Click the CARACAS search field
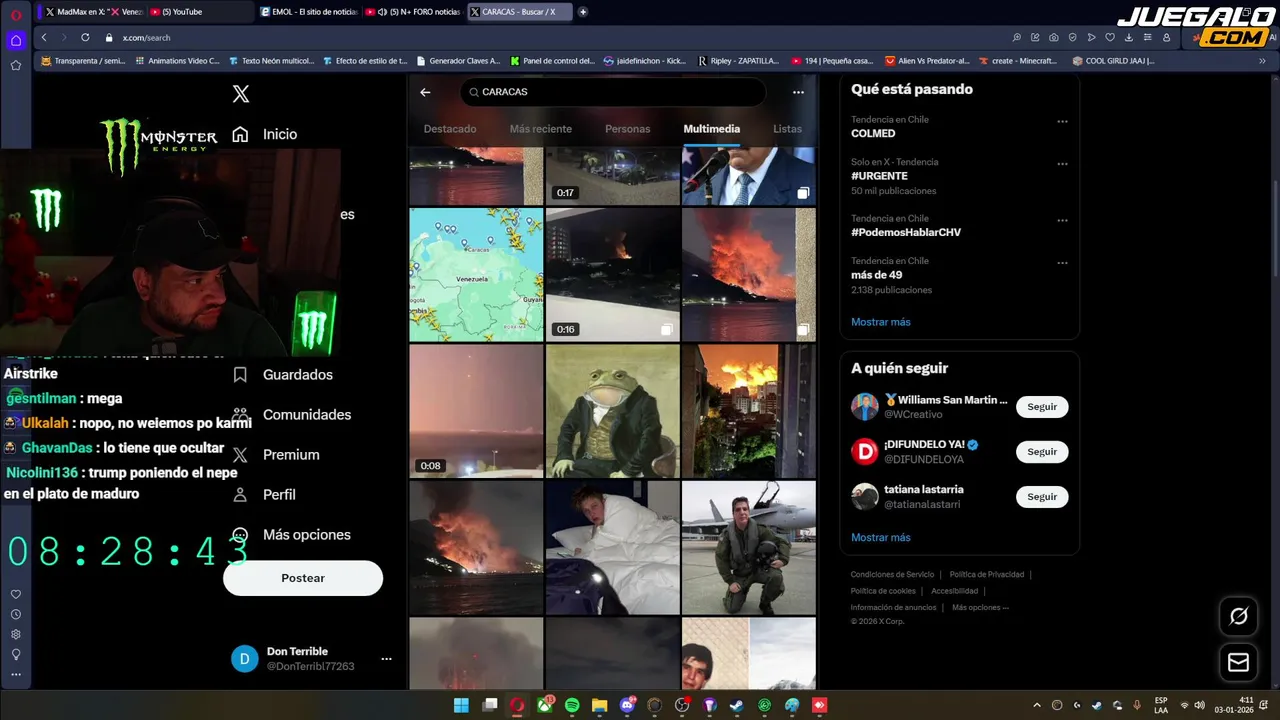The height and width of the screenshot is (720, 1280). 612,92
